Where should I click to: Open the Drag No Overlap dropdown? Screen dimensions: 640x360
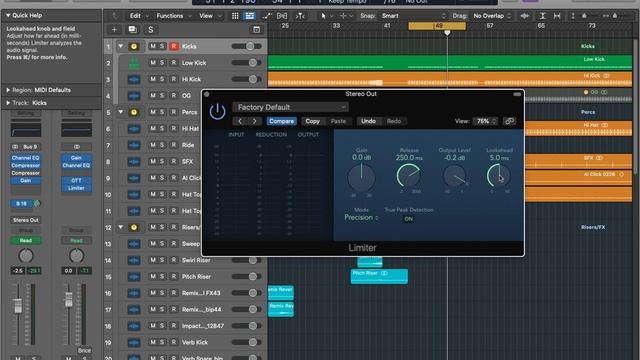492,16
